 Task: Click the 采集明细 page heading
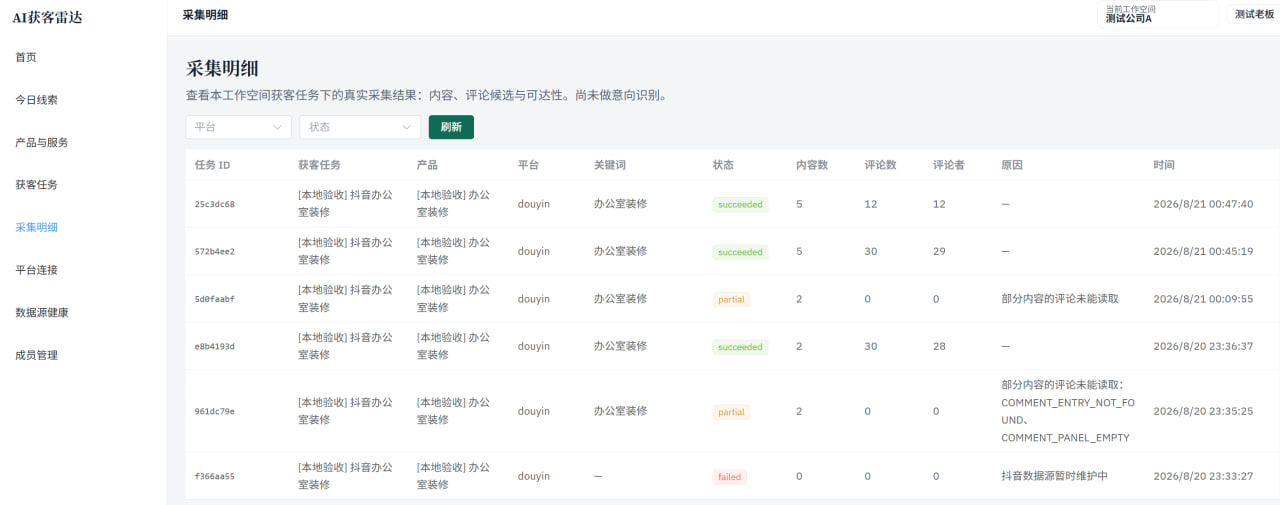coord(222,69)
